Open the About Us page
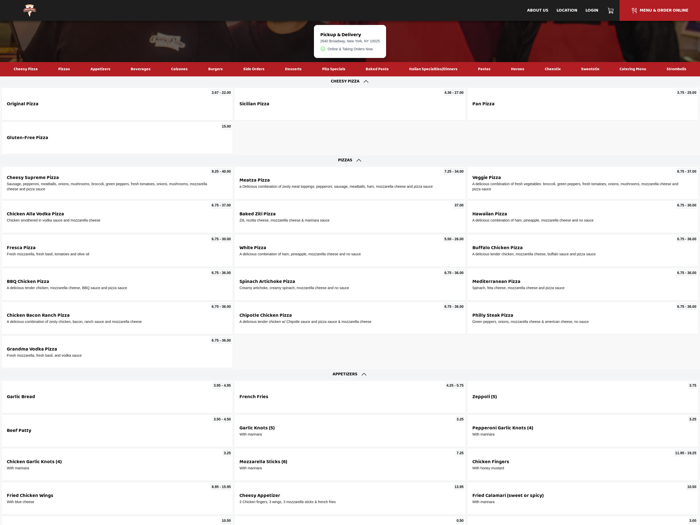The image size is (700, 525). (537, 10)
